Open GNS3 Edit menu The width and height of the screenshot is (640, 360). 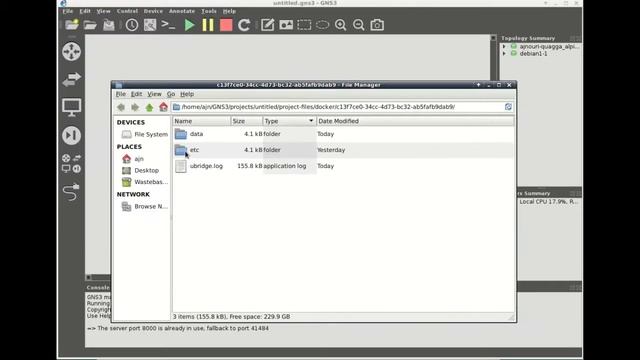coord(85,11)
